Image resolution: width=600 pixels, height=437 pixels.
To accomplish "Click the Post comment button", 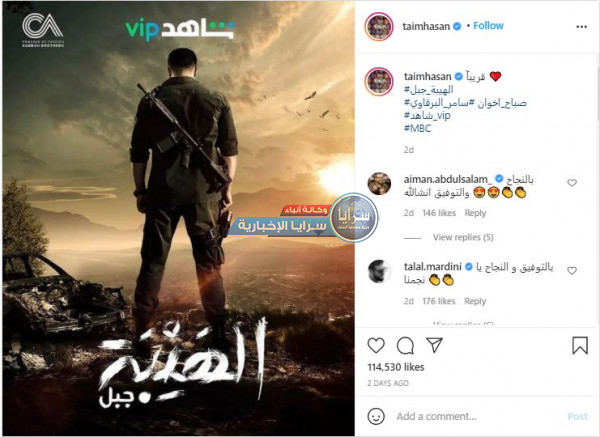I will pos(577,416).
